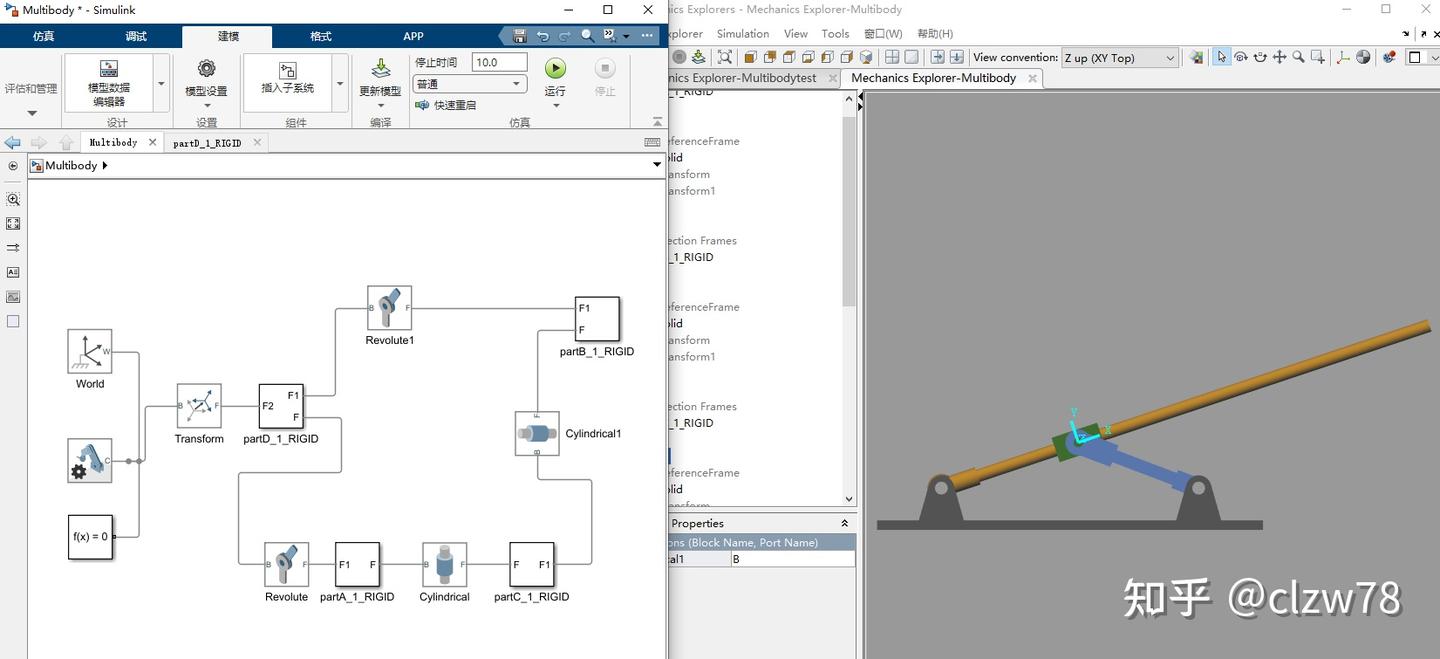The width and height of the screenshot is (1440, 659).
Task: Click the 停止 stop button
Action: coord(605,67)
